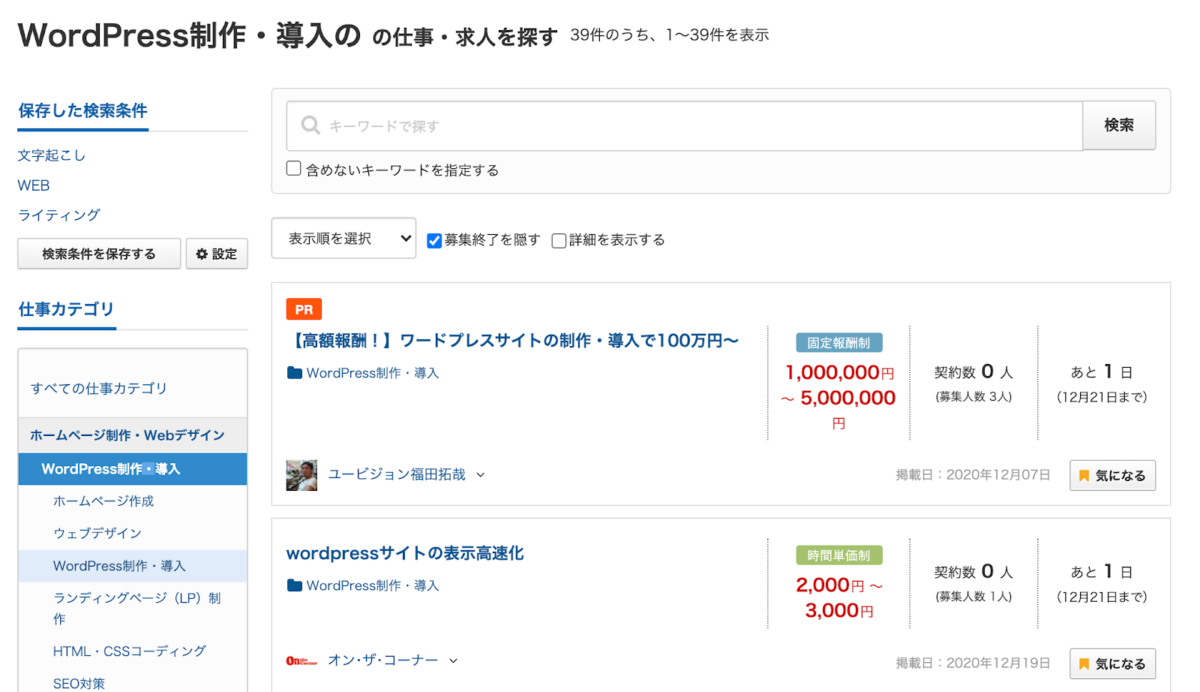Open the gear 設定 button
This screenshot has height=692, width=1200.
[216, 254]
